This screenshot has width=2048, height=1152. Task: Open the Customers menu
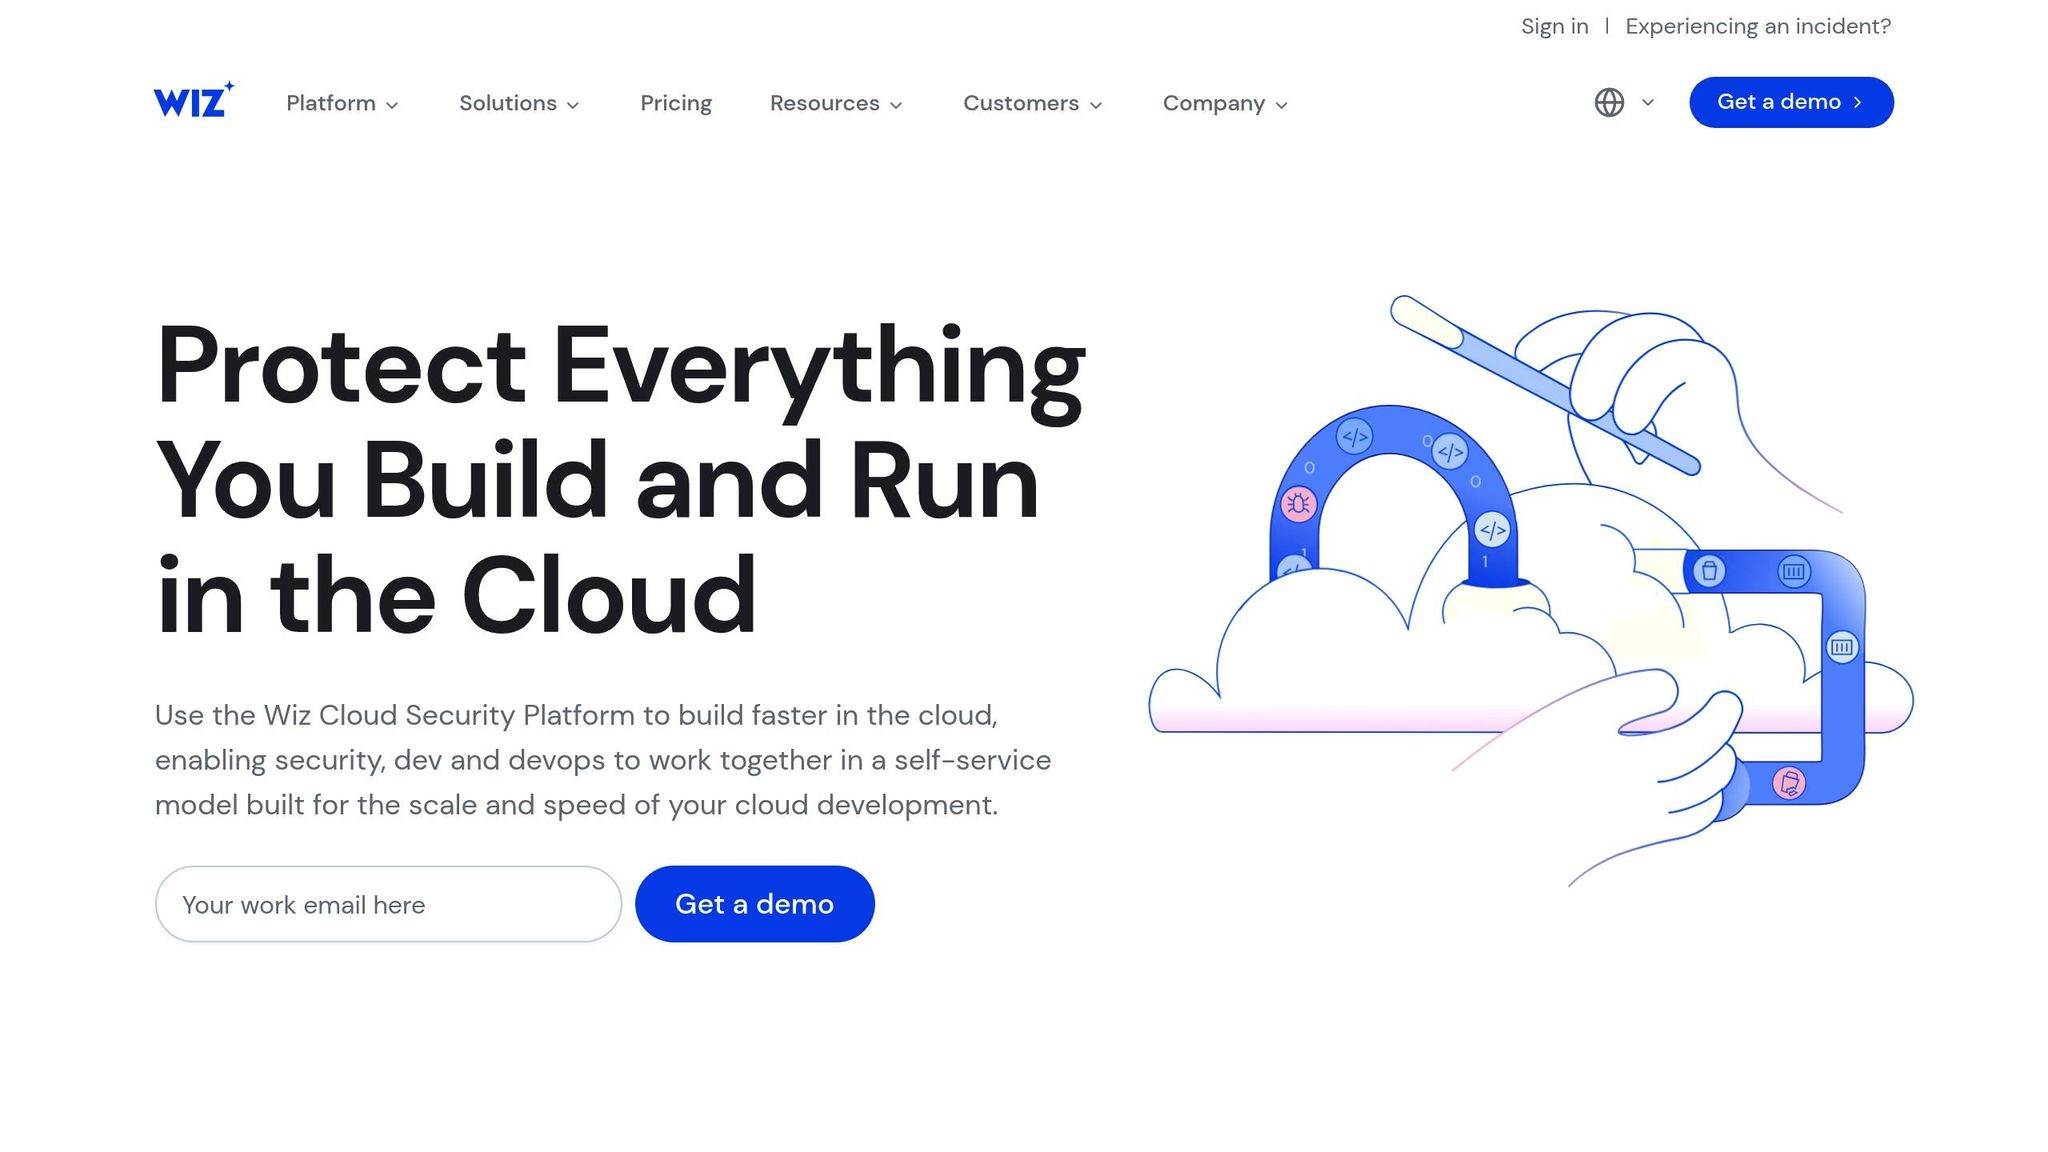1033,103
